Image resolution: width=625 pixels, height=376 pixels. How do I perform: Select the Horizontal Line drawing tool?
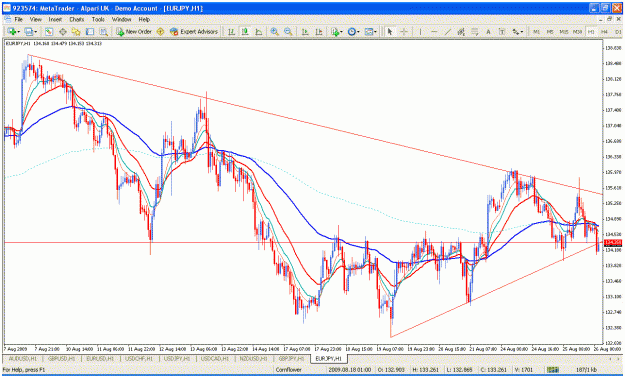(x=434, y=31)
